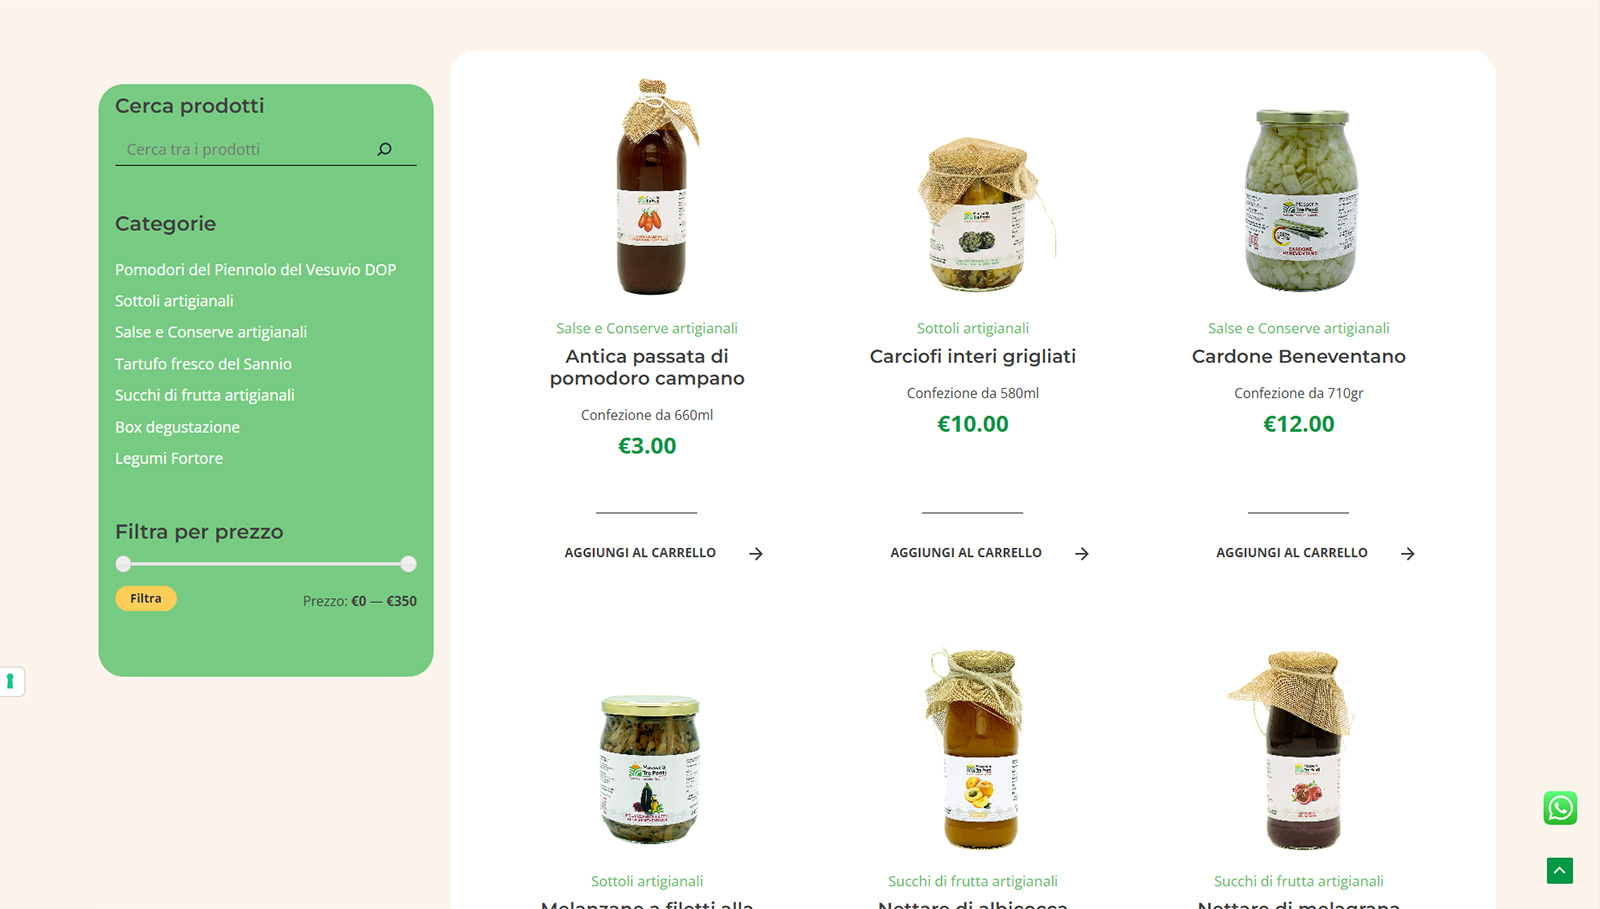This screenshot has width=1600, height=909.
Task: Click the search magnifier icon
Action: click(384, 149)
